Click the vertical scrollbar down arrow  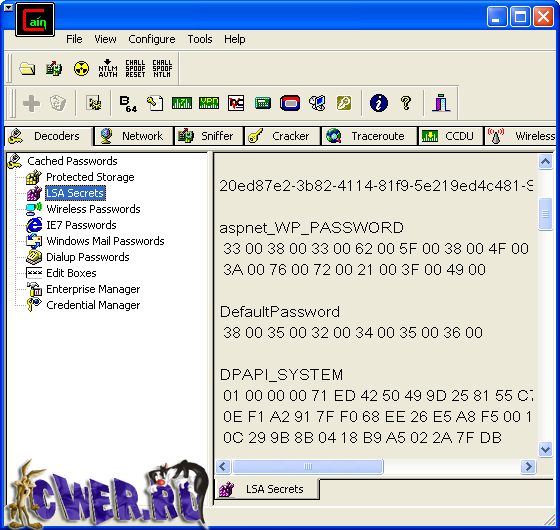point(545,449)
